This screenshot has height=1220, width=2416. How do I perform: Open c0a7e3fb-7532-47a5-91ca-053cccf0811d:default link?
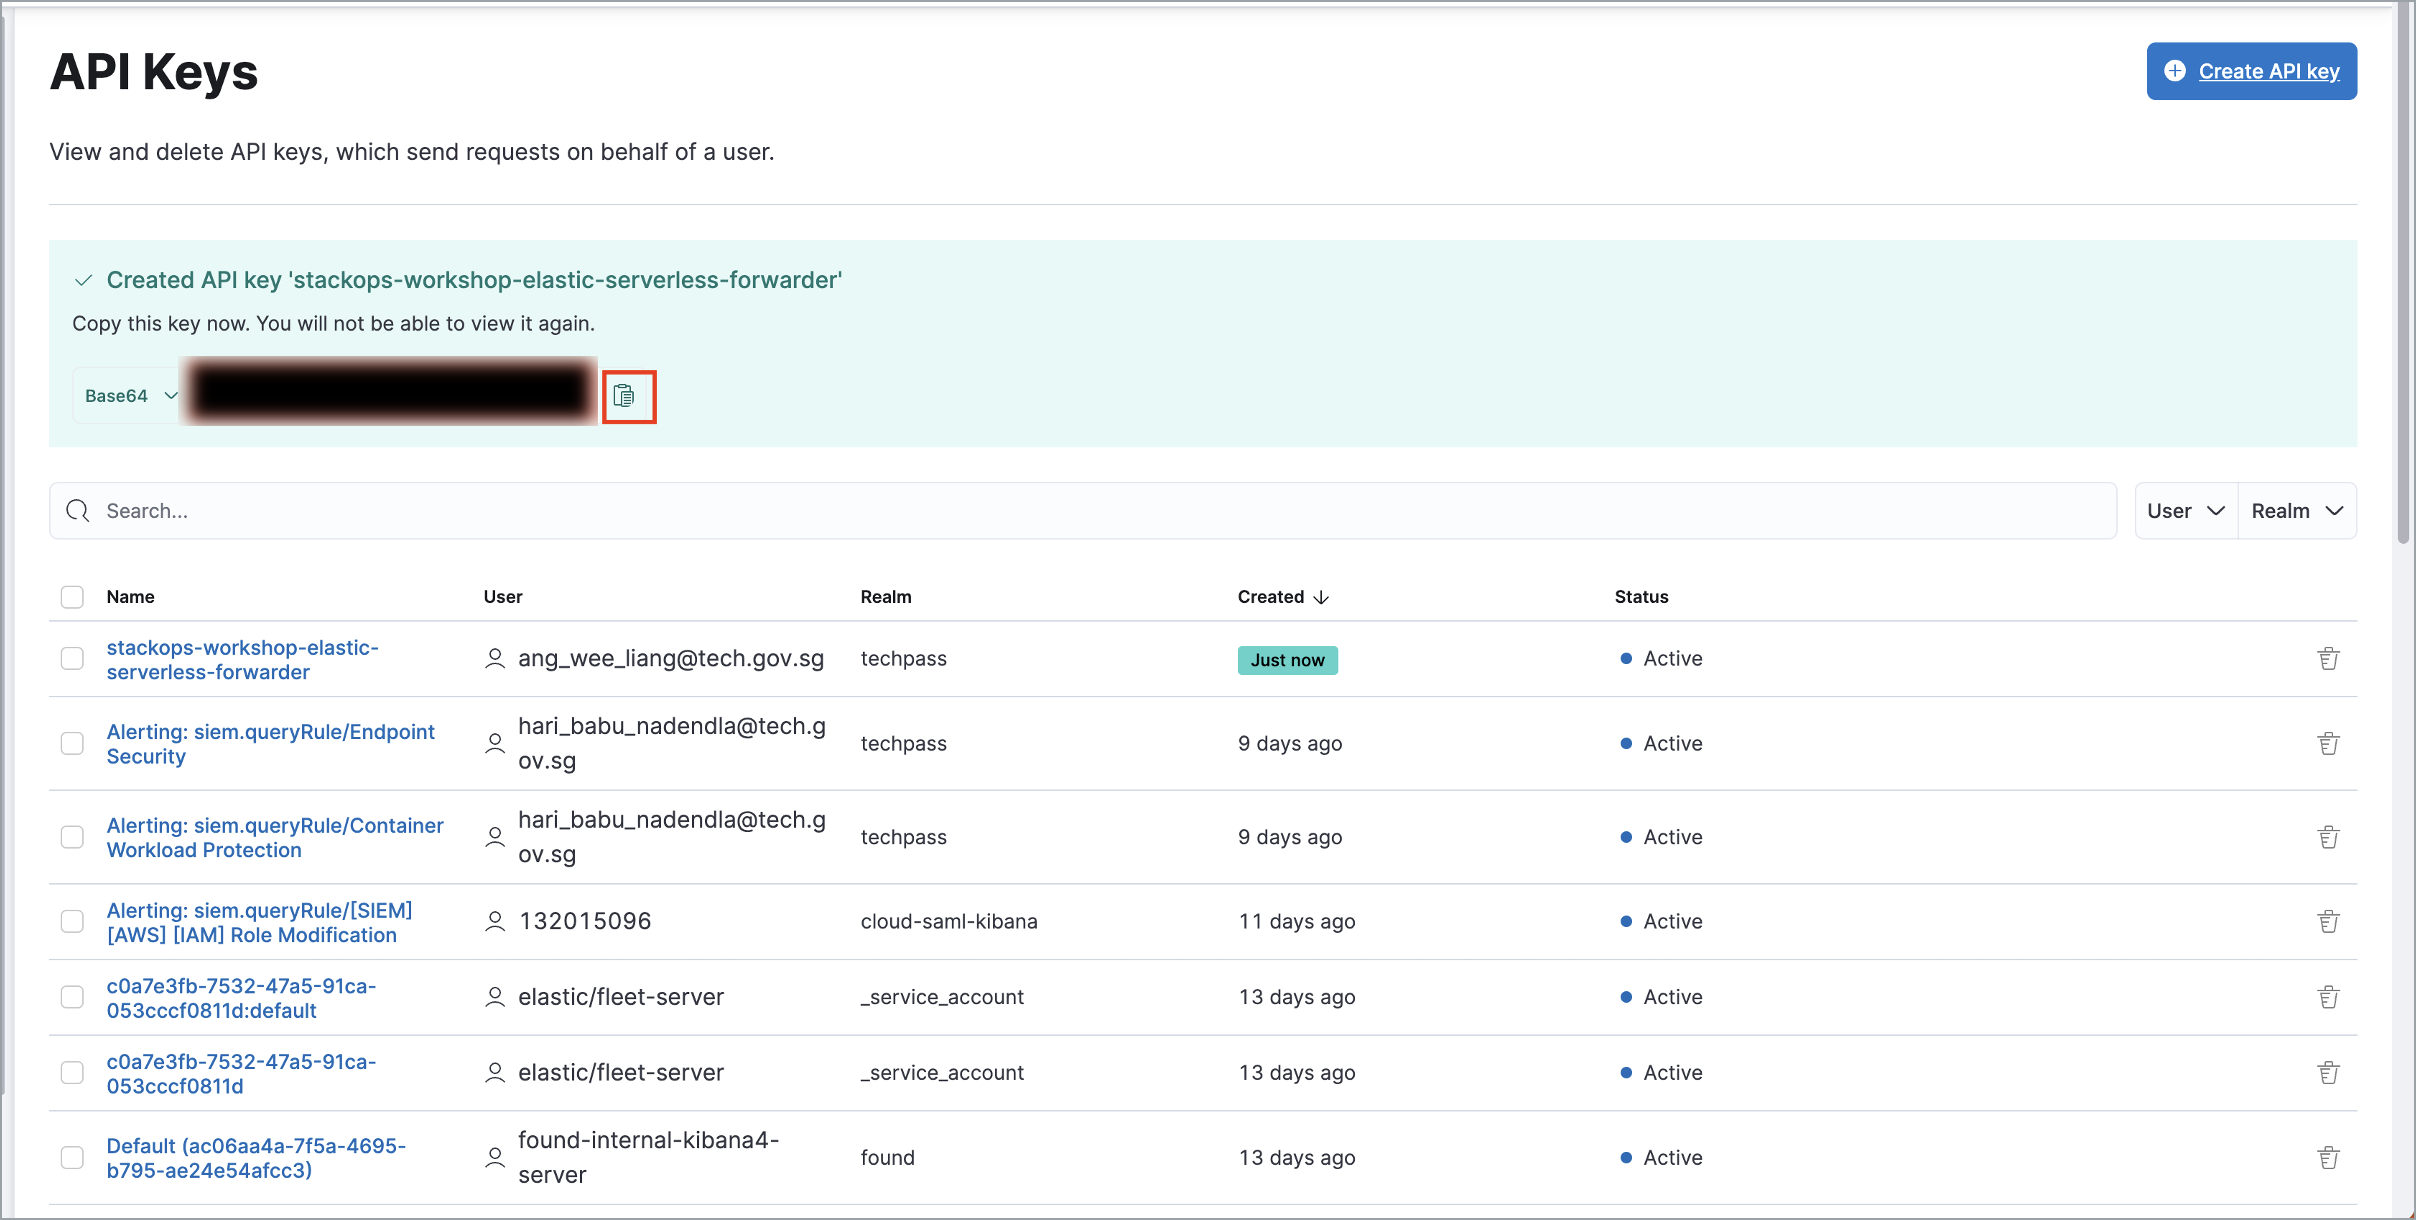click(x=242, y=998)
